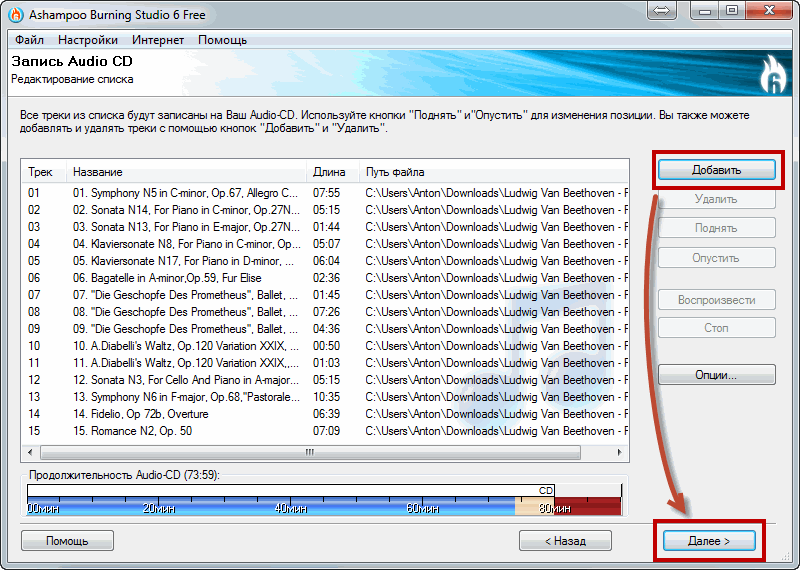The image size is (800, 570).
Task: Select track 09 Die Geschopfe Des Prometheus
Action: pos(325,329)
